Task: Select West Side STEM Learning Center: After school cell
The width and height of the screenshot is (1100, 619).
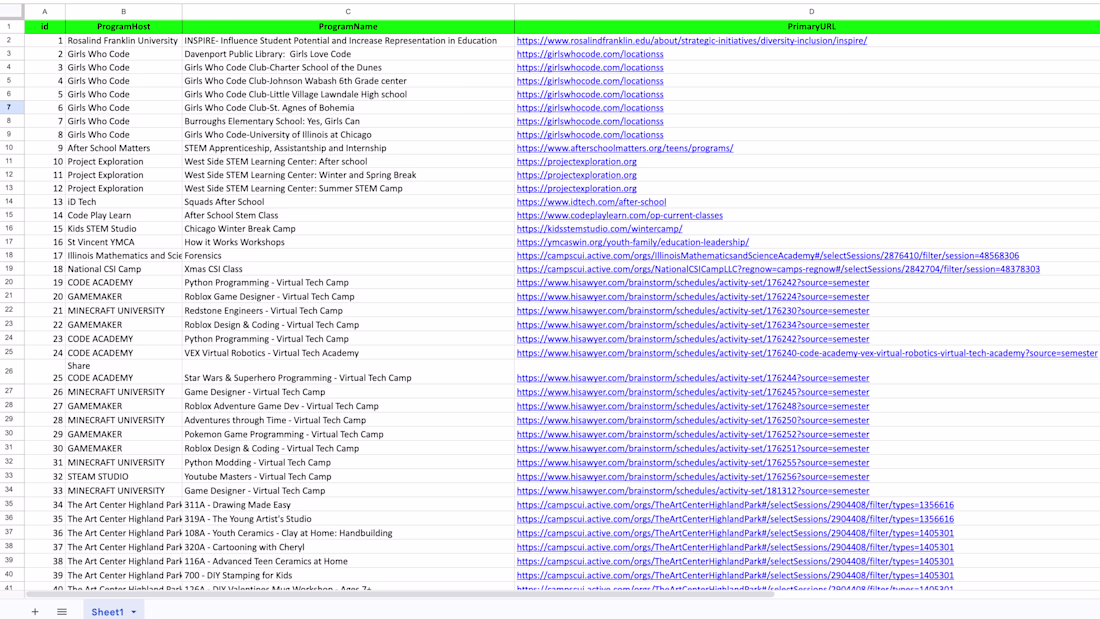Action: pyautogui.click(x=348, y=161)
